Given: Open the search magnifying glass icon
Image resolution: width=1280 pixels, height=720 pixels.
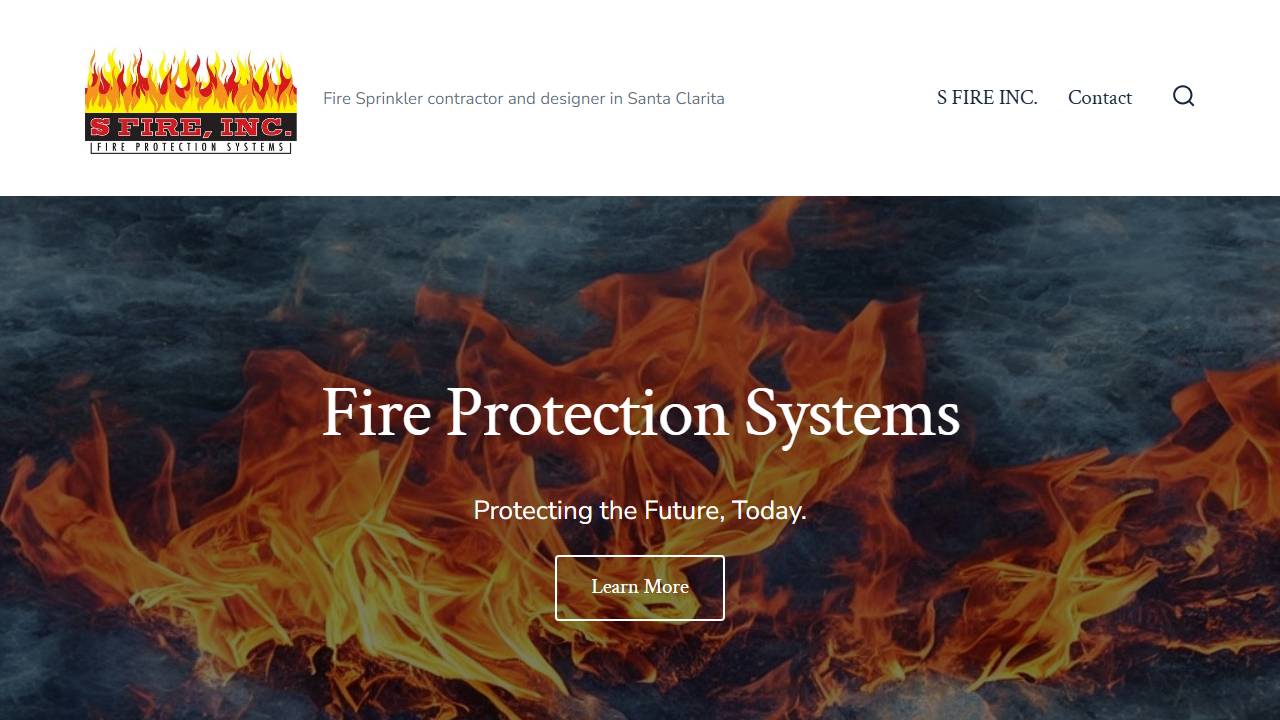Looking at the screenshot, I should (x=1184, y=96).
